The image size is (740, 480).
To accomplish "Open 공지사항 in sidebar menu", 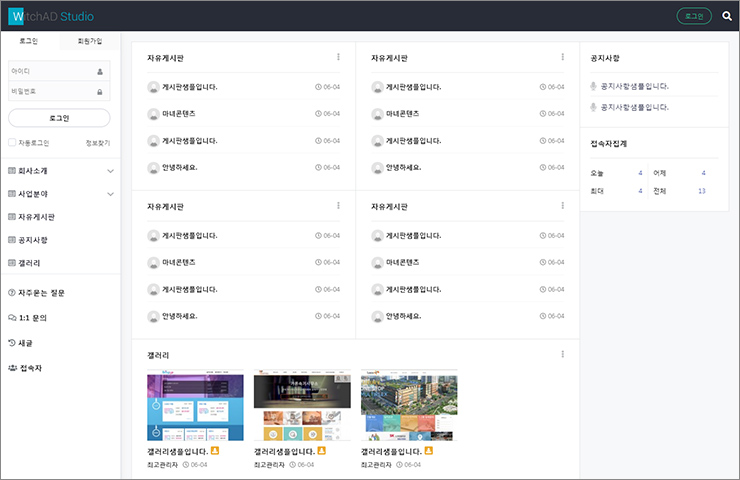I will pos(33,240).
